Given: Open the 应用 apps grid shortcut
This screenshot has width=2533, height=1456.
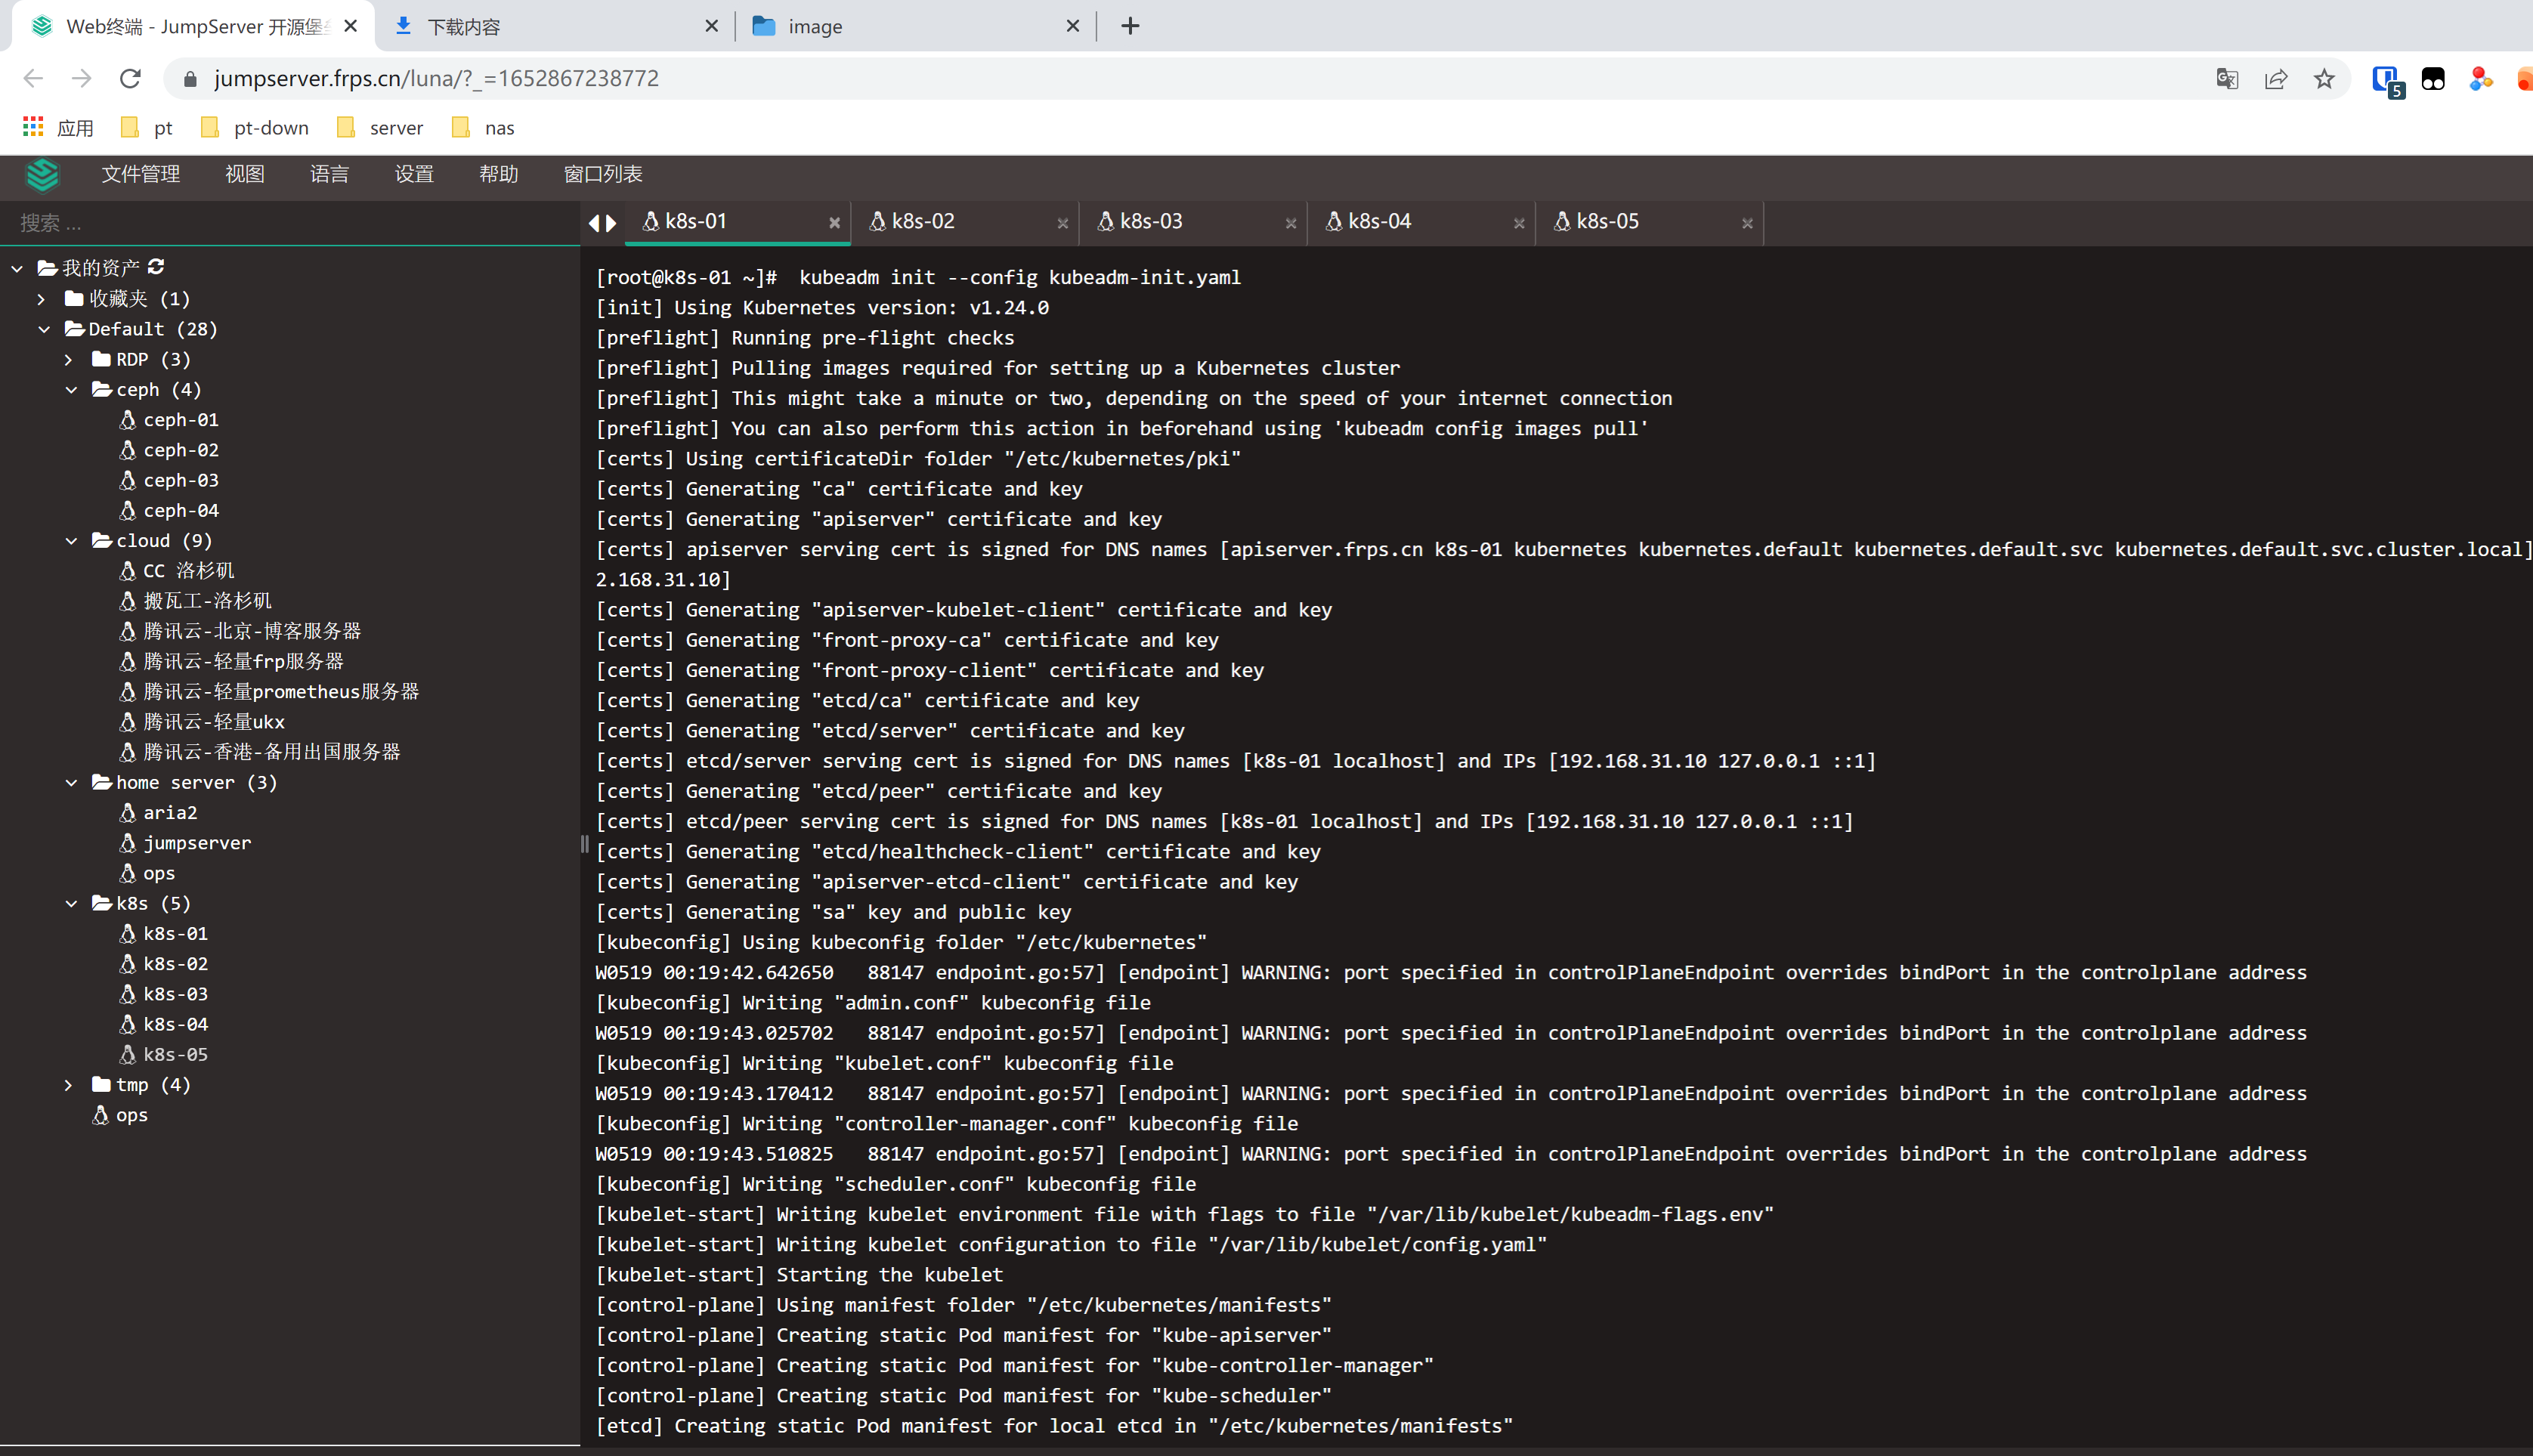Looking at the screenshot, I should pyautogui.click(x=58, y=127).
